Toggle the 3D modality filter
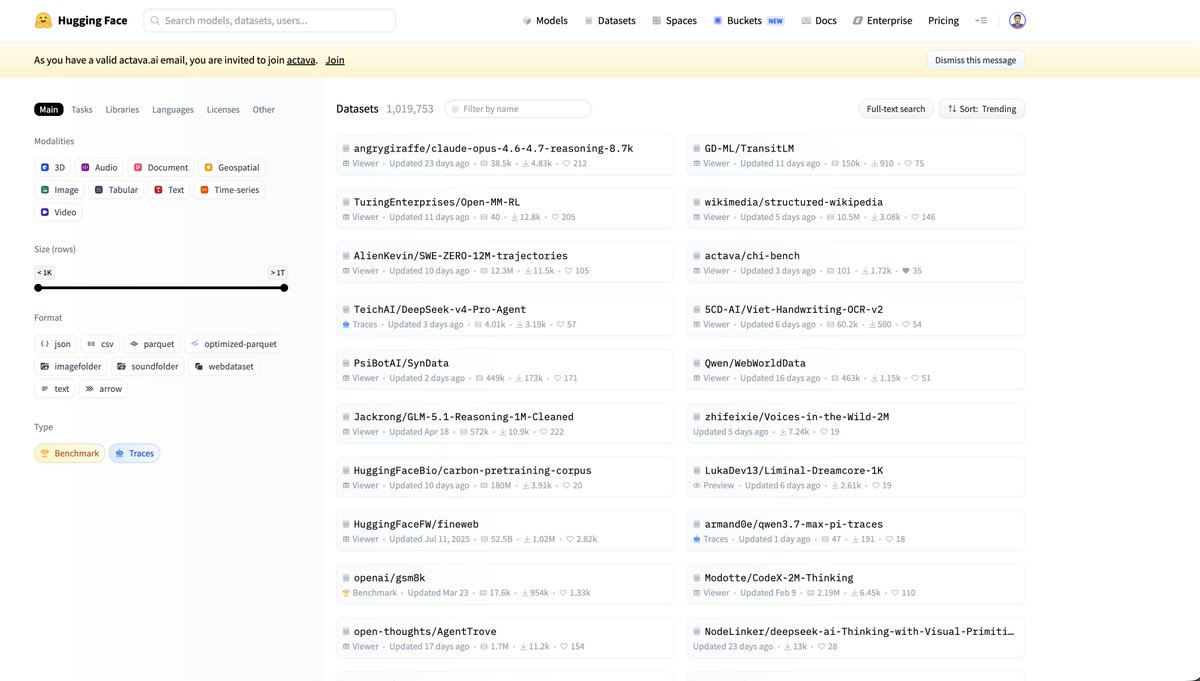Viewport: 1200px width, 681px height. click(x=52, y=167)
